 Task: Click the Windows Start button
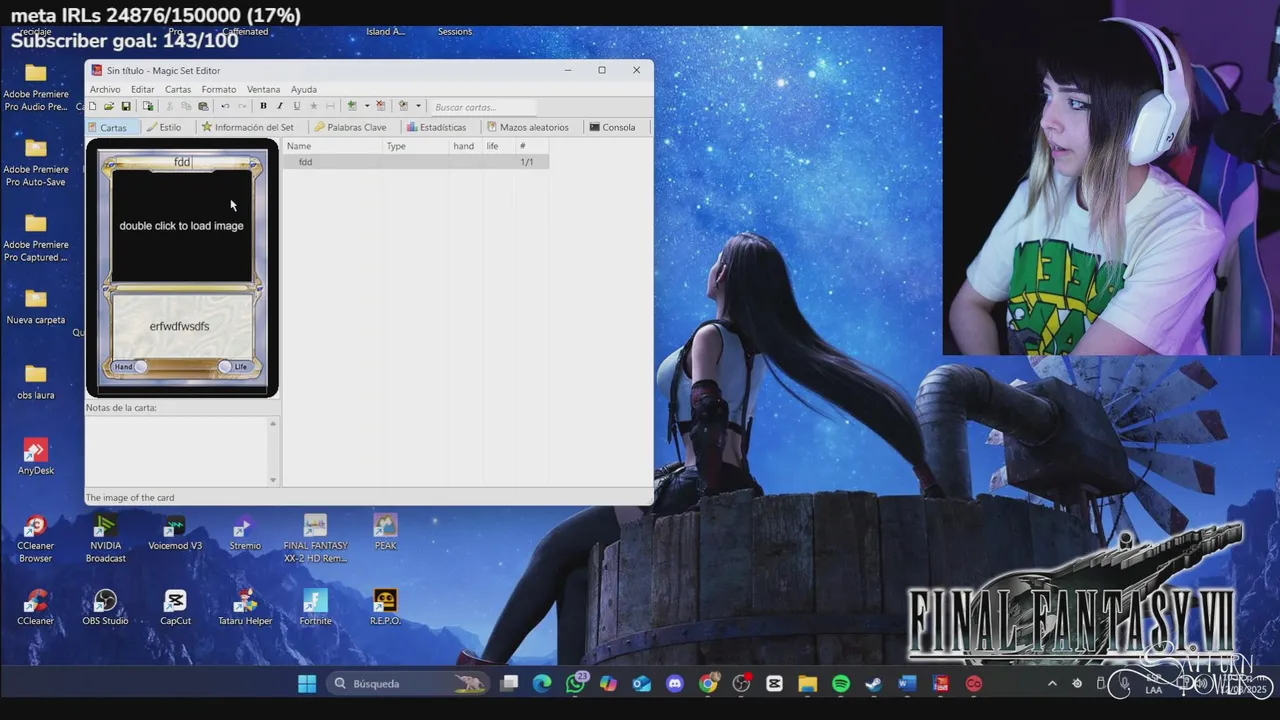pyautogui.click(x=307, y=684)
